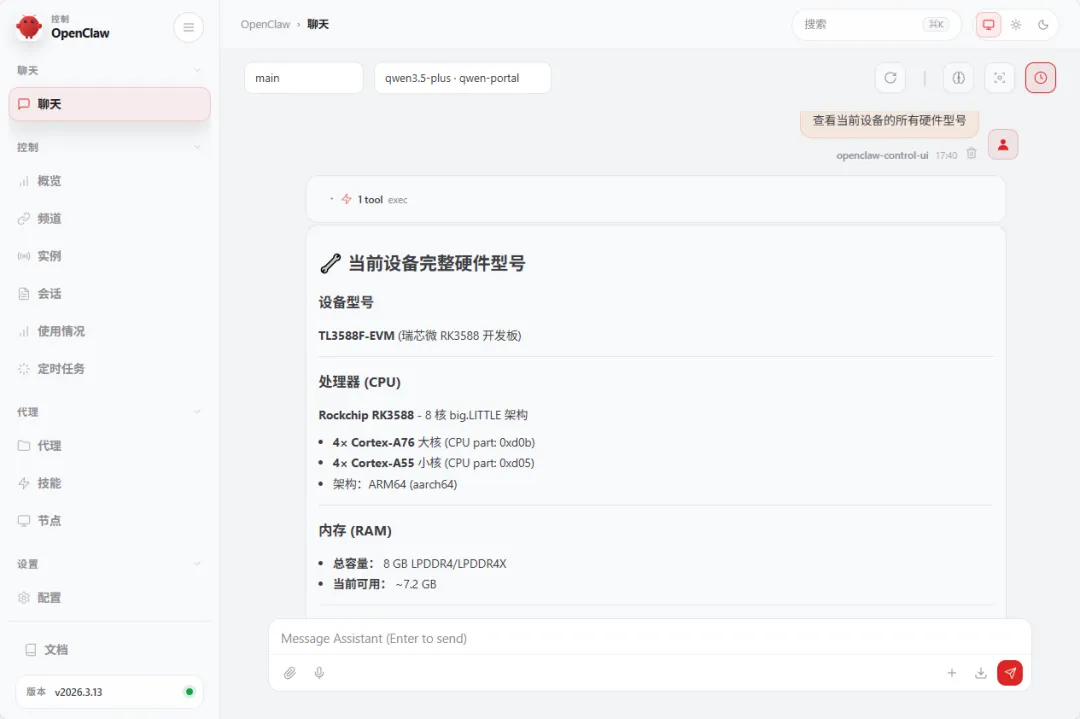The height and width of the screenshot is (719, 1080).
Task: Click the version v2026.3.13 badge
Action: (110, 692)
